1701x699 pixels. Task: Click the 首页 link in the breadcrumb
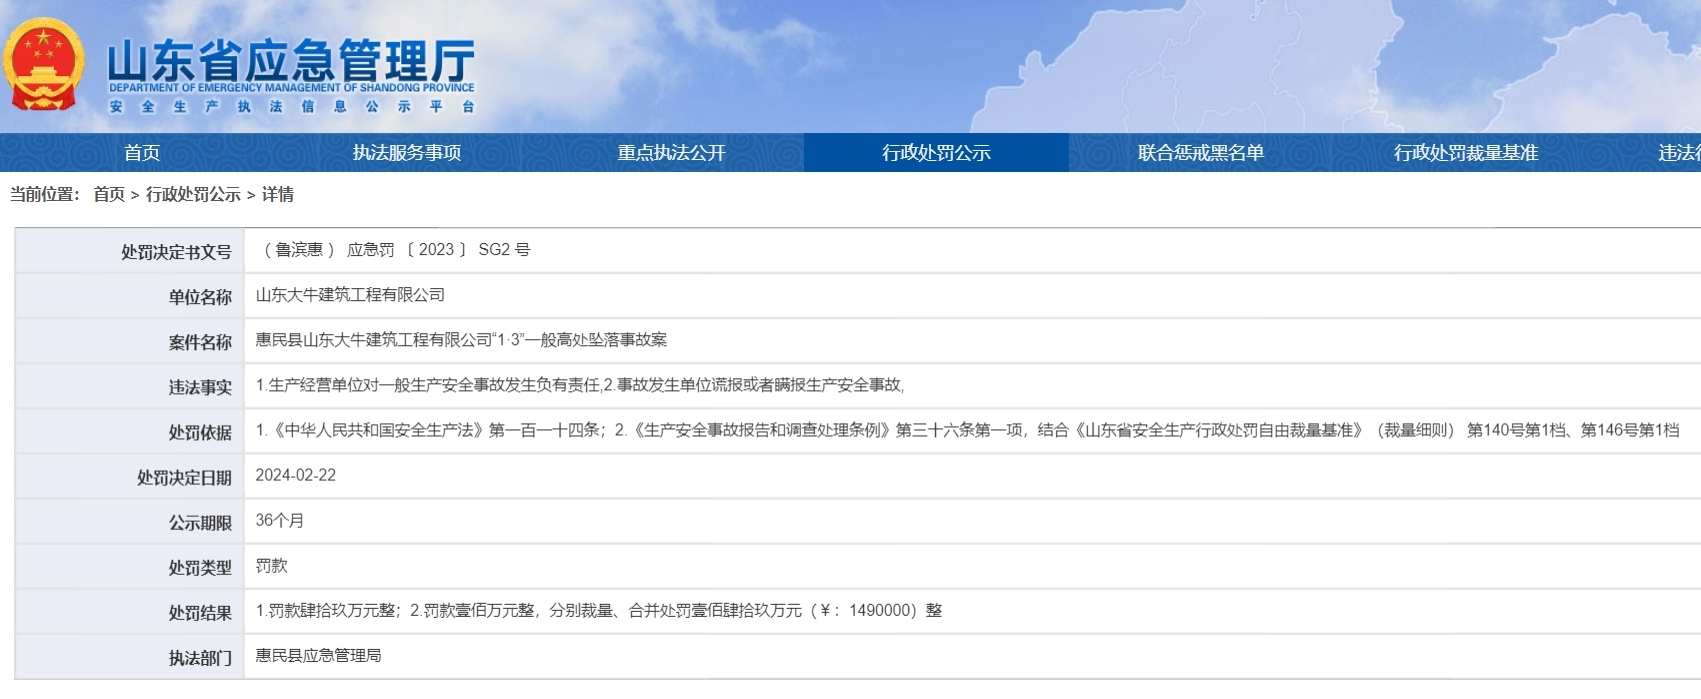tap(109, 195)
